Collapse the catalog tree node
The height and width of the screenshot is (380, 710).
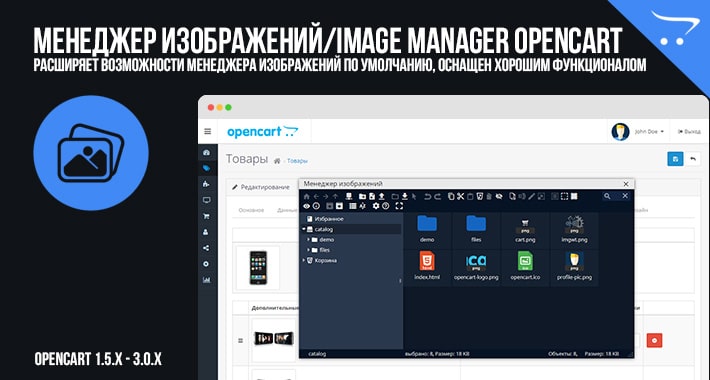(x=304, y=230)
